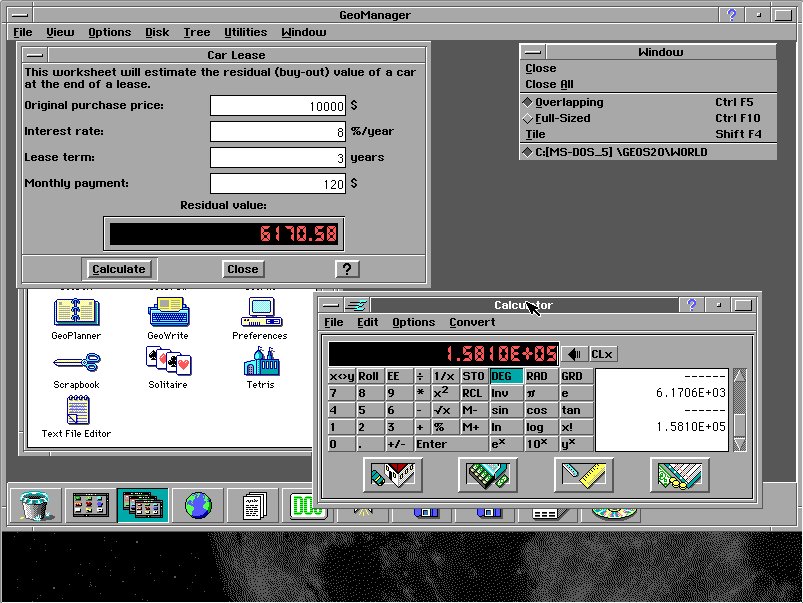This screenshot has width=803, height=603.
Task: Switch calculator to GRD mode
Action: (576, 376)
